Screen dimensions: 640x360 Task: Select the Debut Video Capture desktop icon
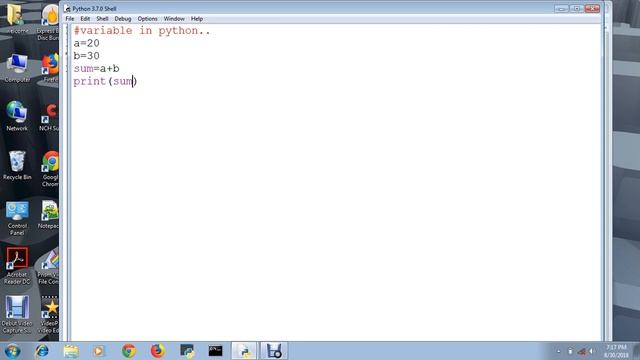tap(17, 314)
